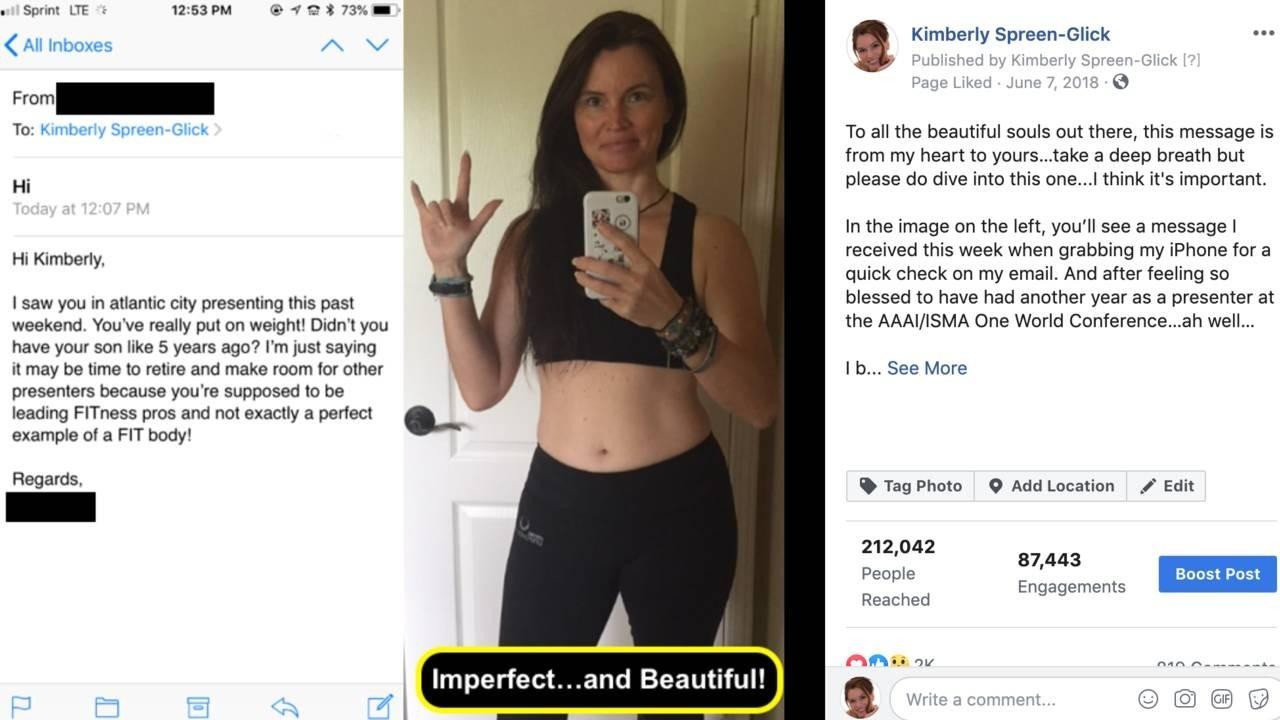This screenshot has width=1280, height=720.
Task: Archive the email message
Action: click(x=198, y=706)
